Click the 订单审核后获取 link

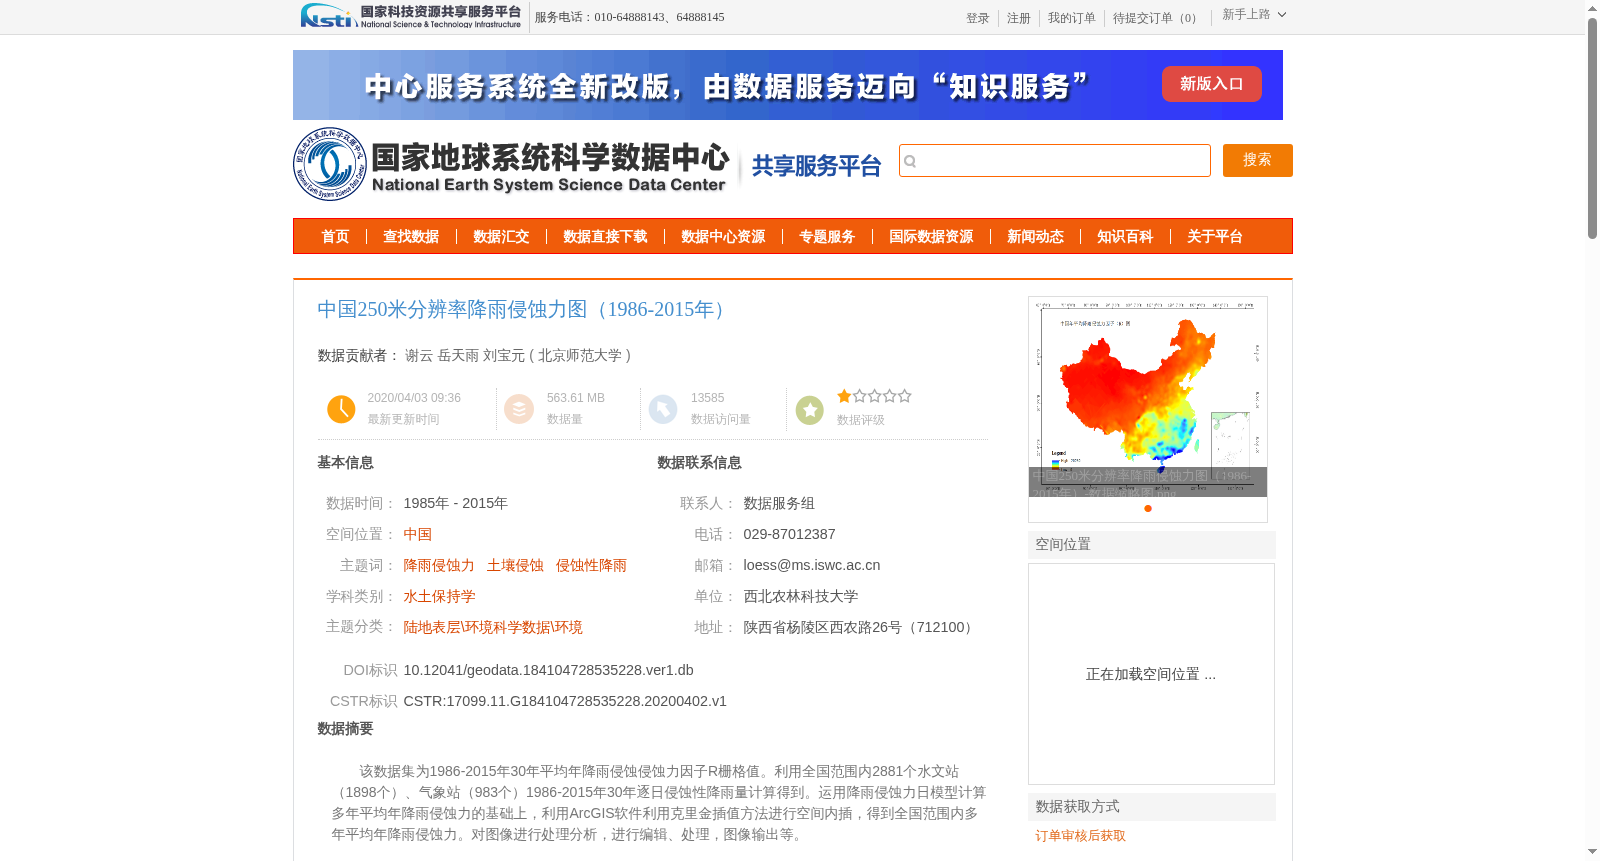[x=1080, y=836]
